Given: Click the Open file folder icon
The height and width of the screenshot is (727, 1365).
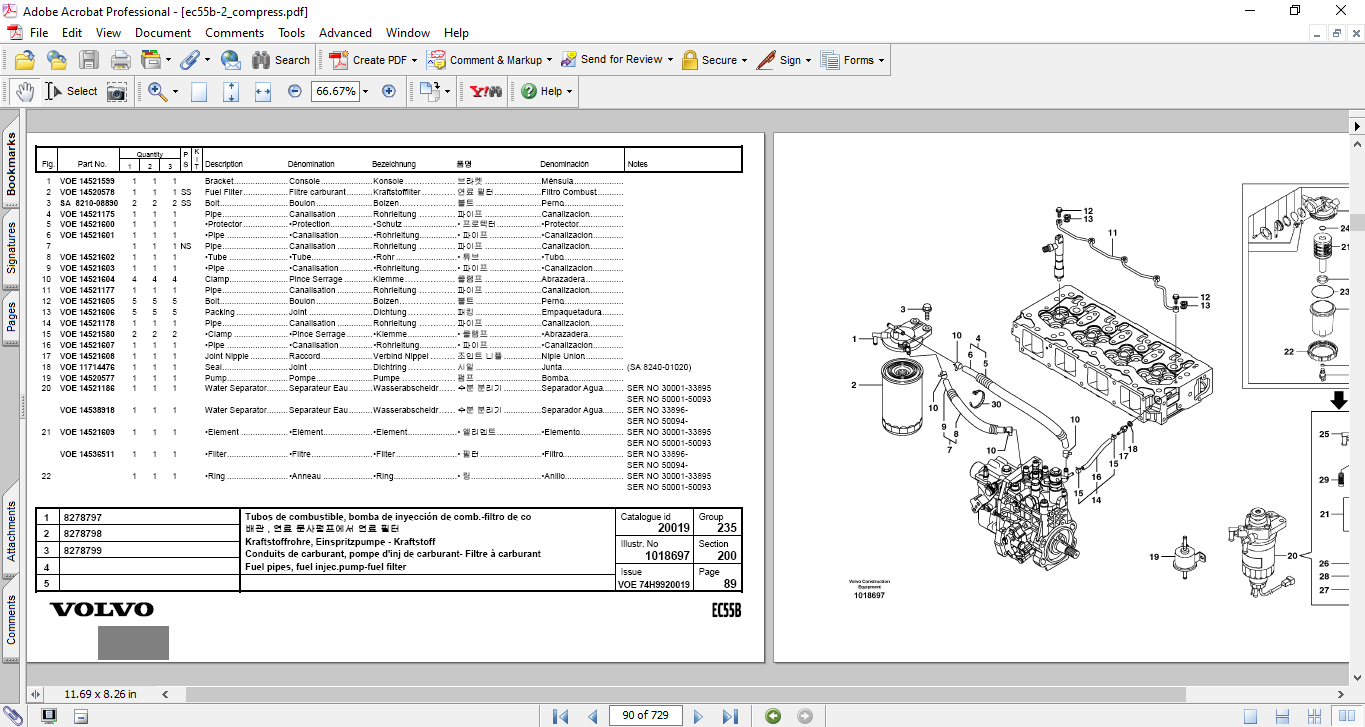Looking at the screenshot, I should (x=25, y=60).
